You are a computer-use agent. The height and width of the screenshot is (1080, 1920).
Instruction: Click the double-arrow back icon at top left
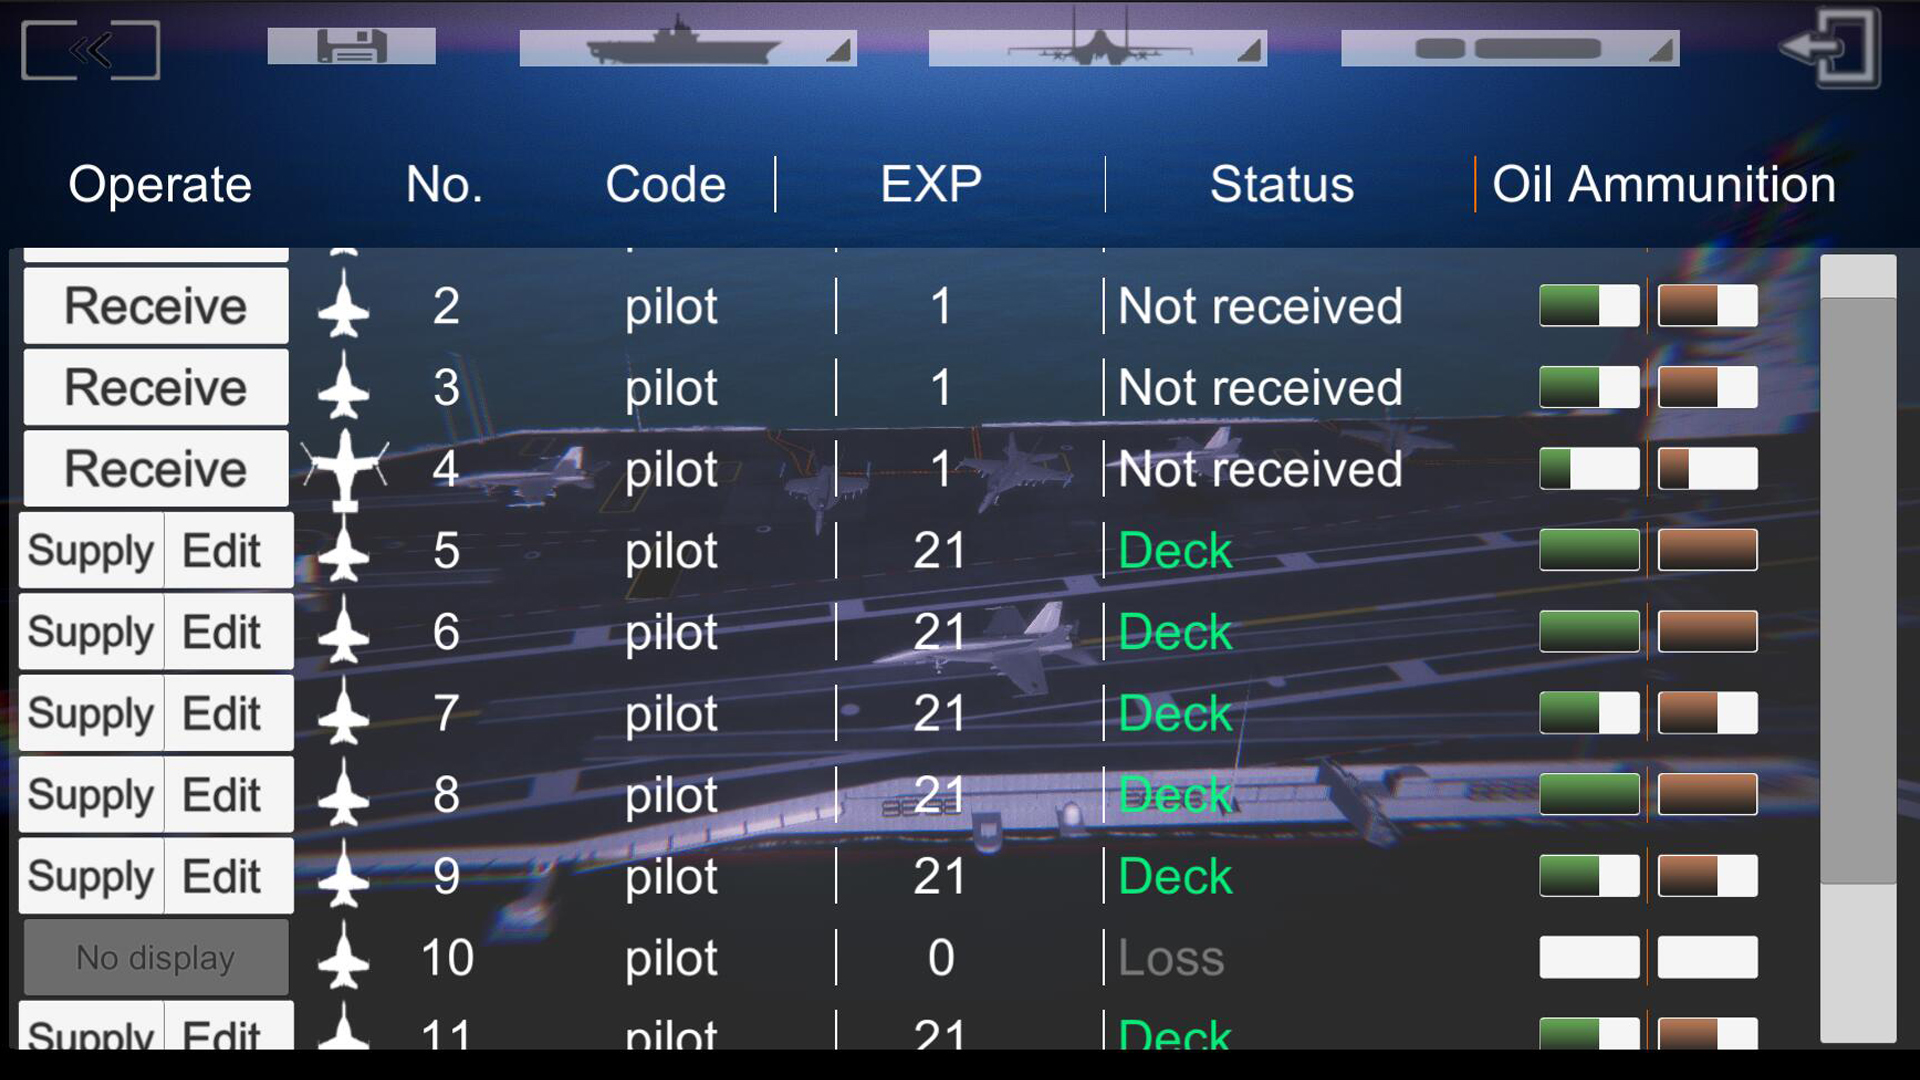click(90, 47)
